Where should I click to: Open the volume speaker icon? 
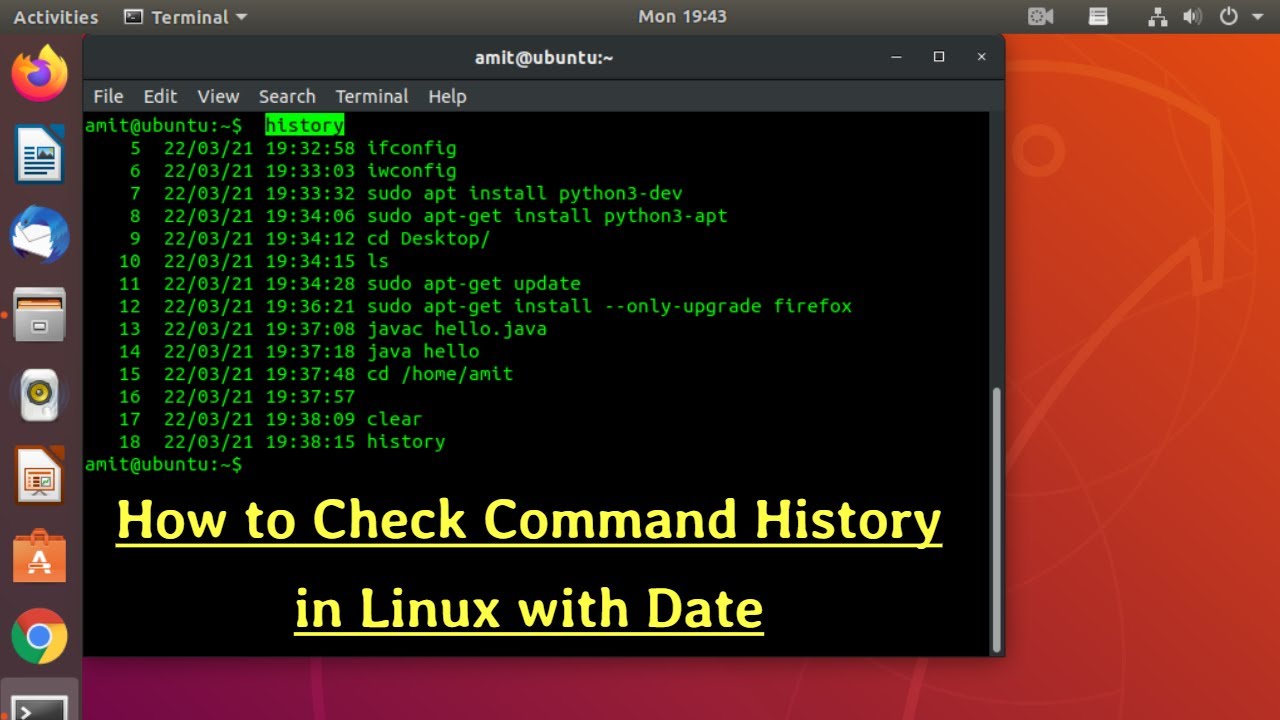(x=1192, y=17)
